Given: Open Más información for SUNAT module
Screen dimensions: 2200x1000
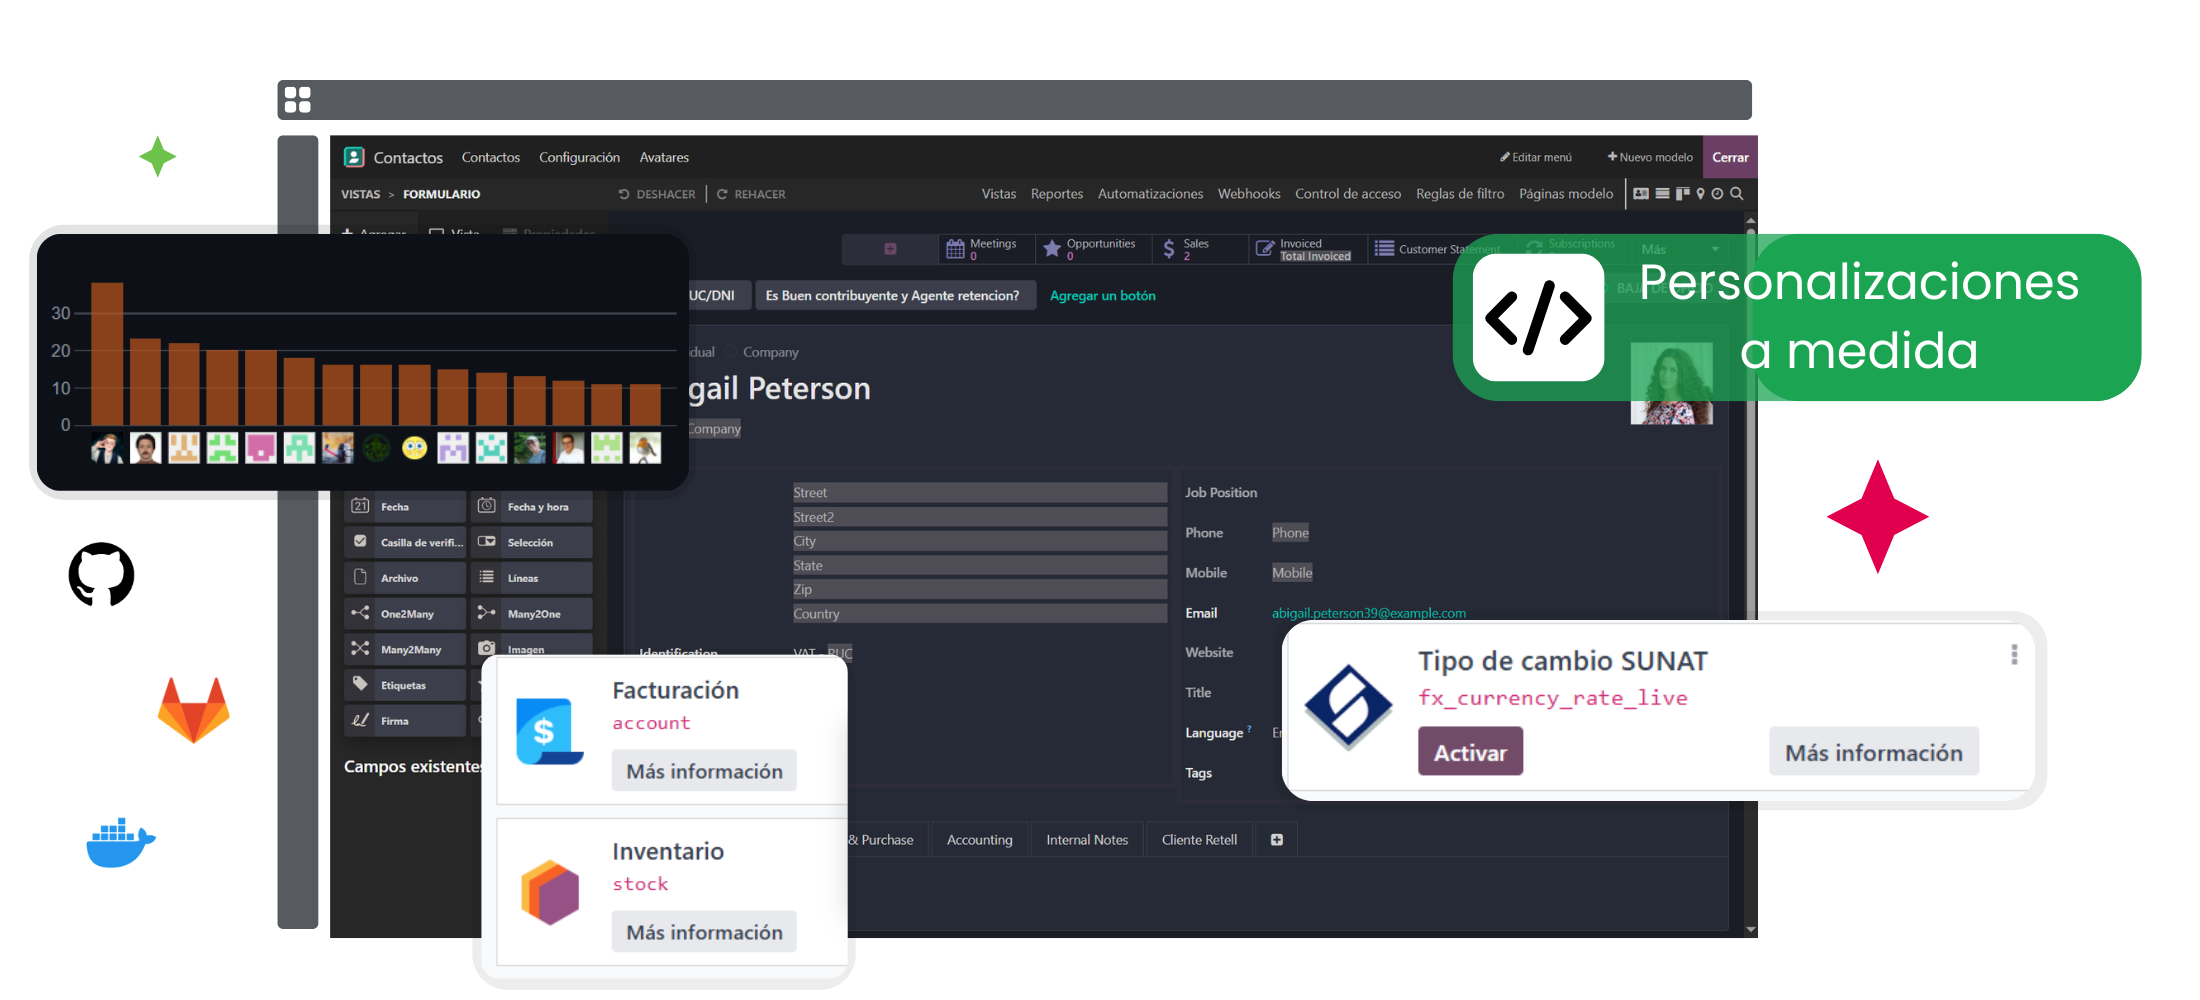Looking at the screenshot, I should pos(1874,752).
